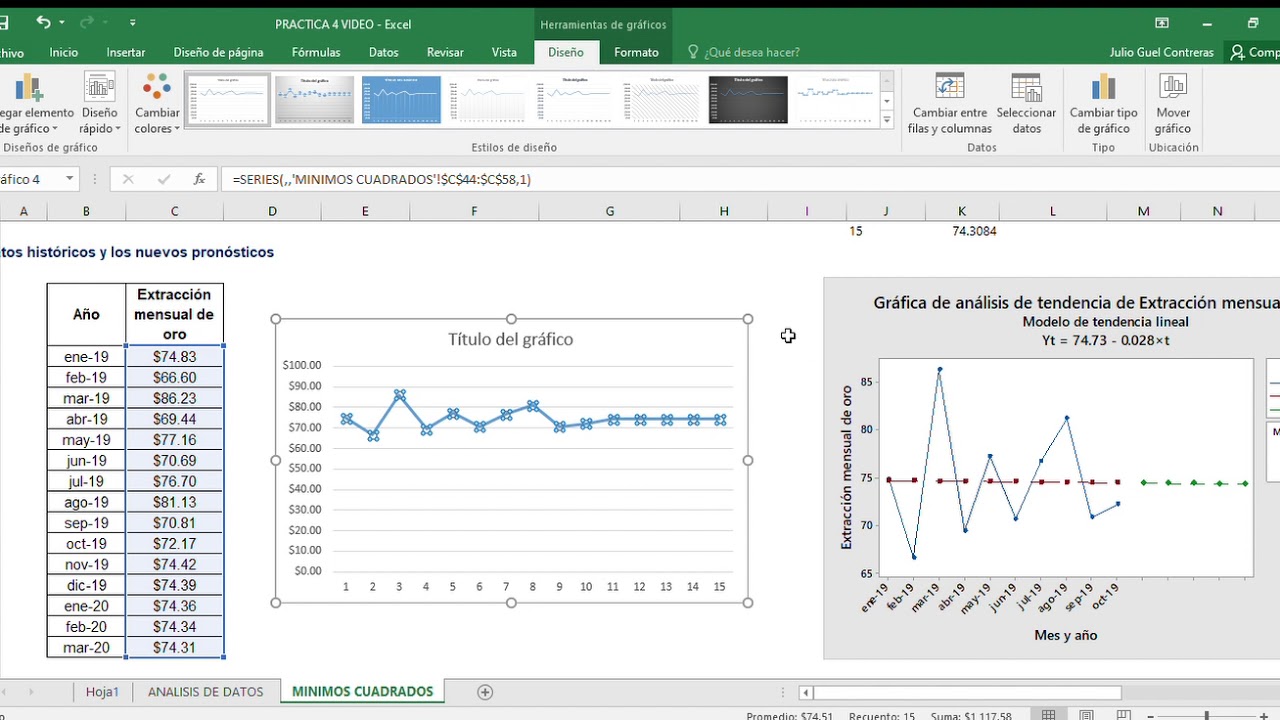The width and height of the screenshot is (1280, 720).
Task: Select the gray gradient chart style thumbnail
Action: pos(314,99)
